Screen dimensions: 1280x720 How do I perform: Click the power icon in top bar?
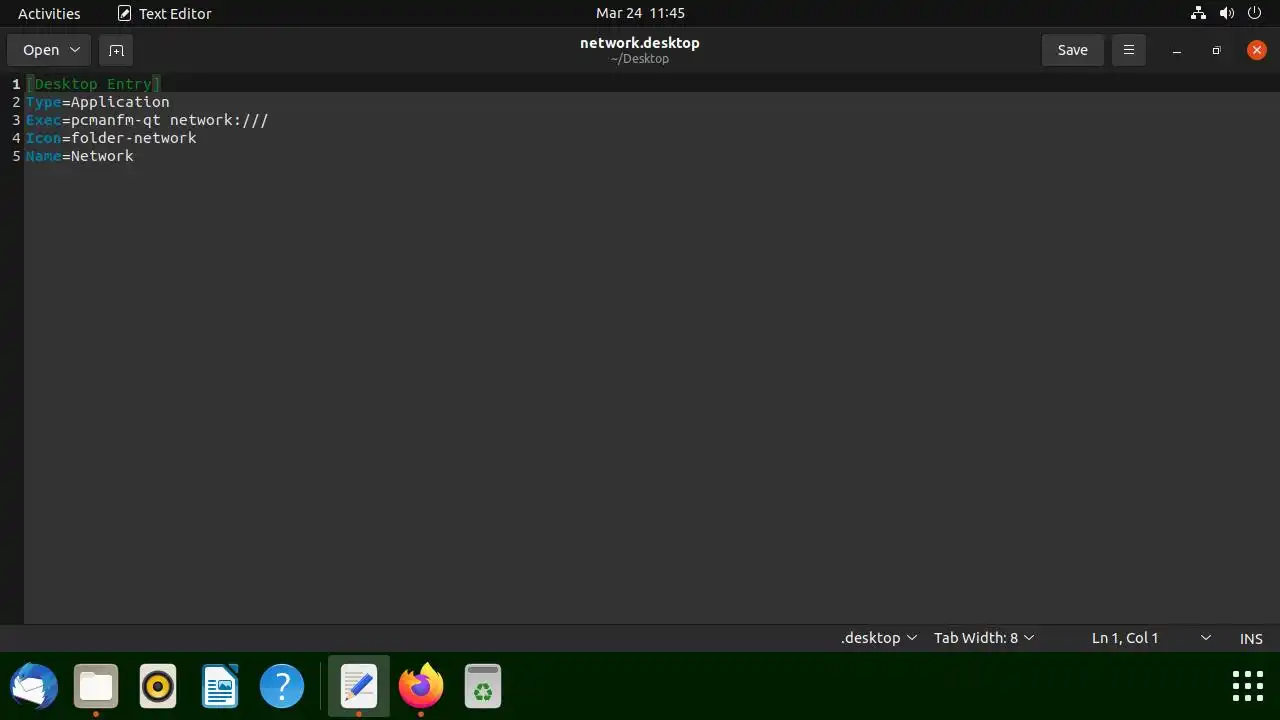(x=1255, y=13)
